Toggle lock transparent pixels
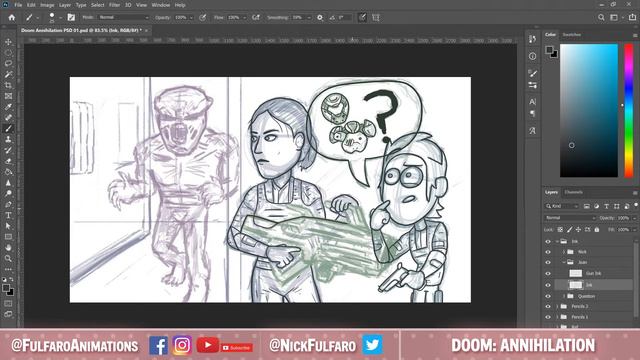Image resolution: width=640 pixels, height=360 pixels. pos(560,230)
